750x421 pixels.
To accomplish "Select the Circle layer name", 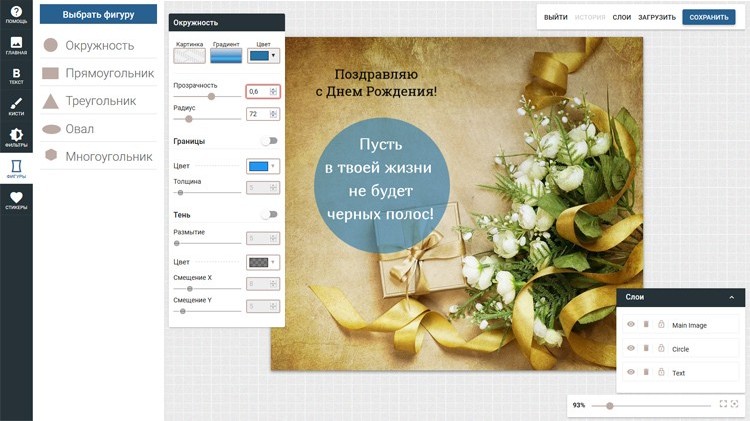I will tap(680, 349).
